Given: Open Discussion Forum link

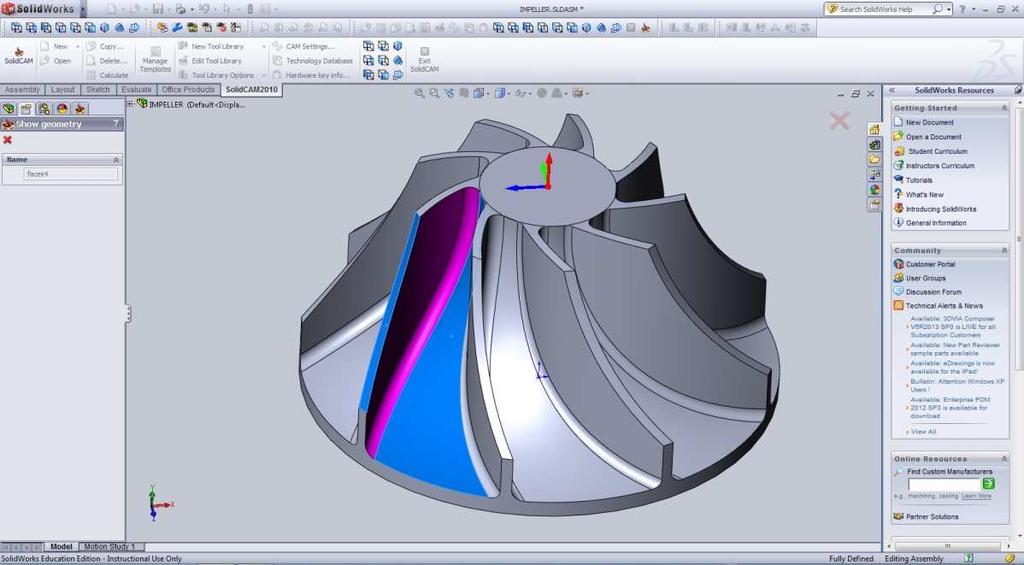Looking at the screenshot, I should (933, 291).
